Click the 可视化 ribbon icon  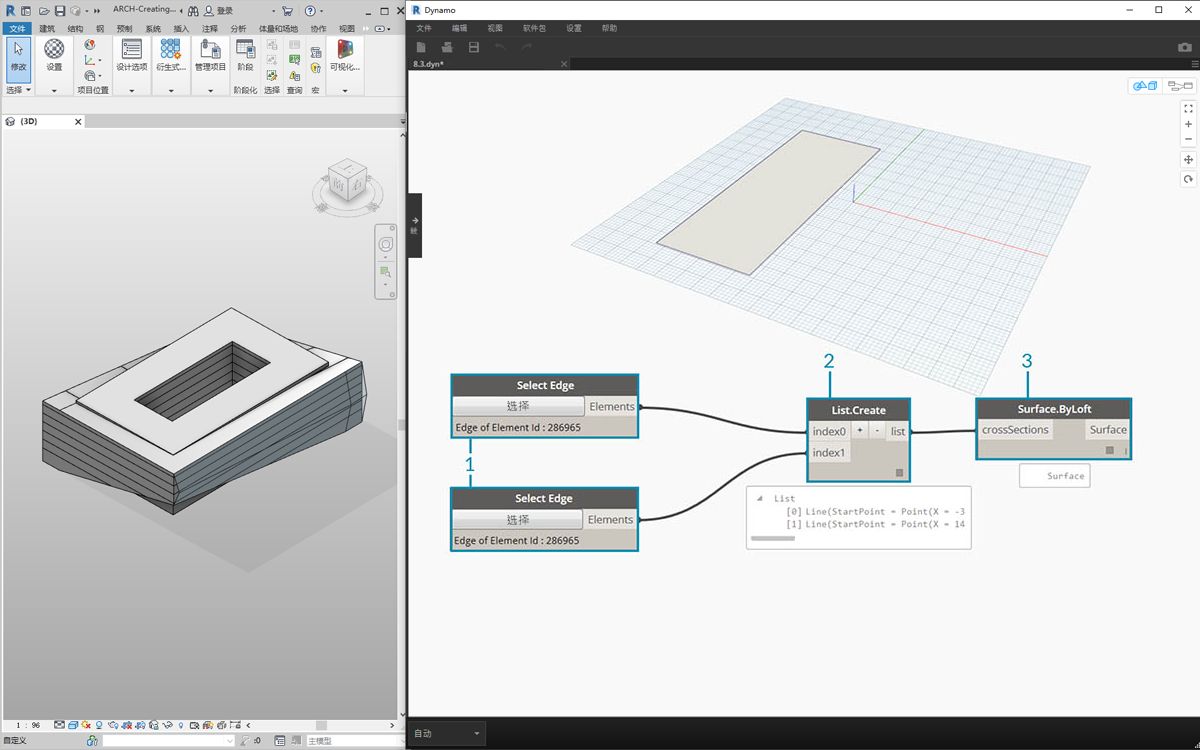click(345, 56)
